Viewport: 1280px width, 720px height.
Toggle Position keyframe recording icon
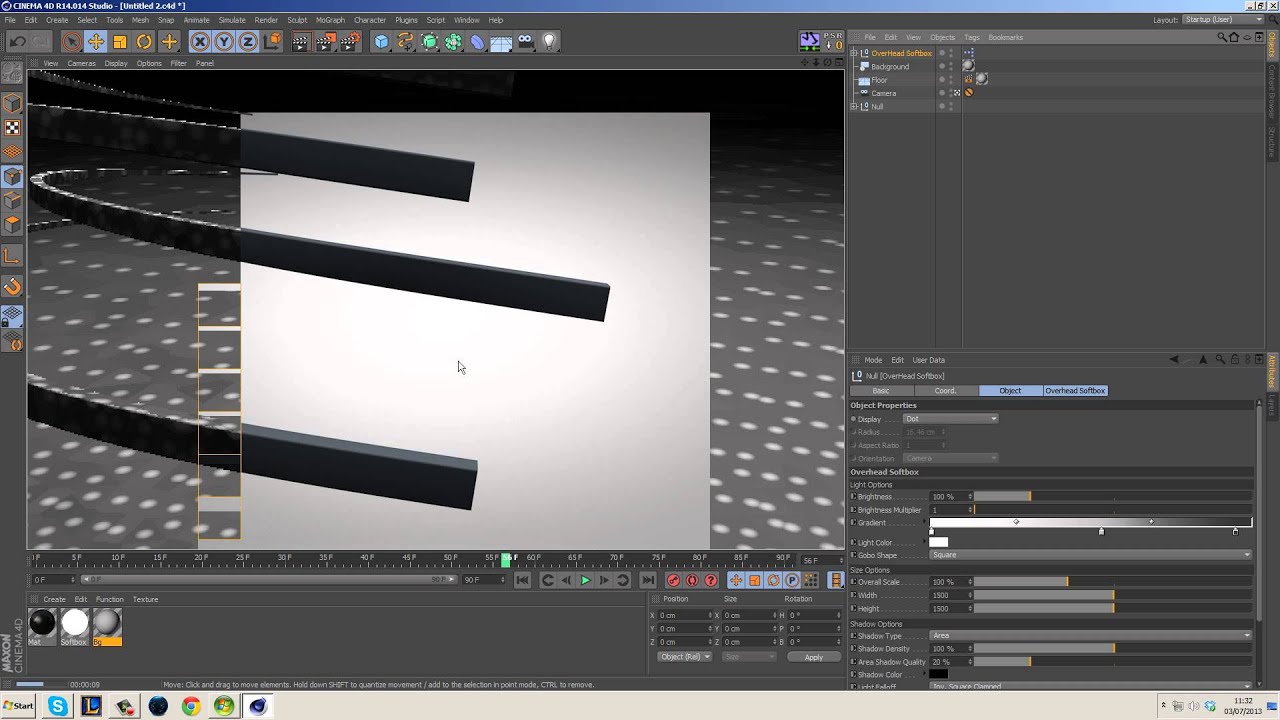[736, 580]
